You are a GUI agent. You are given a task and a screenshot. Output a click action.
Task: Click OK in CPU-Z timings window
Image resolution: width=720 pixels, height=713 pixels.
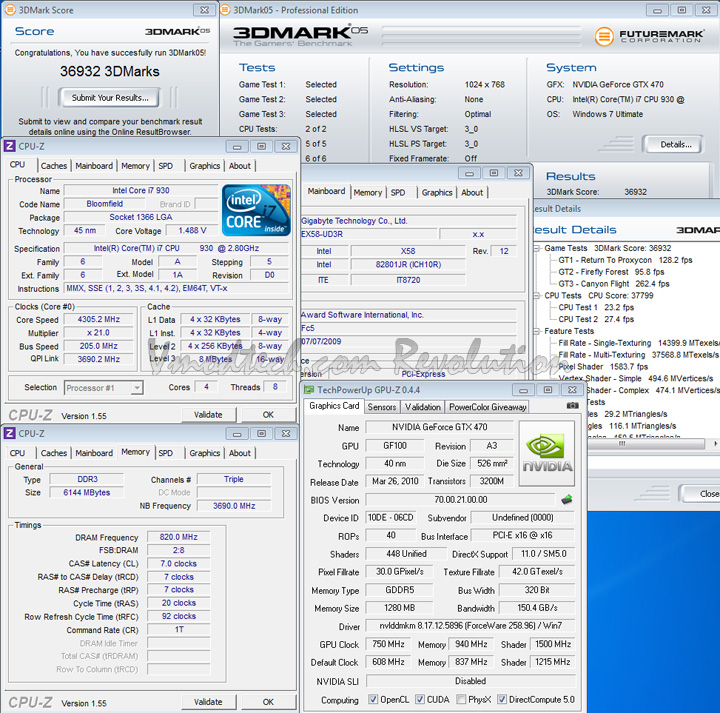(x=268, y=702)
